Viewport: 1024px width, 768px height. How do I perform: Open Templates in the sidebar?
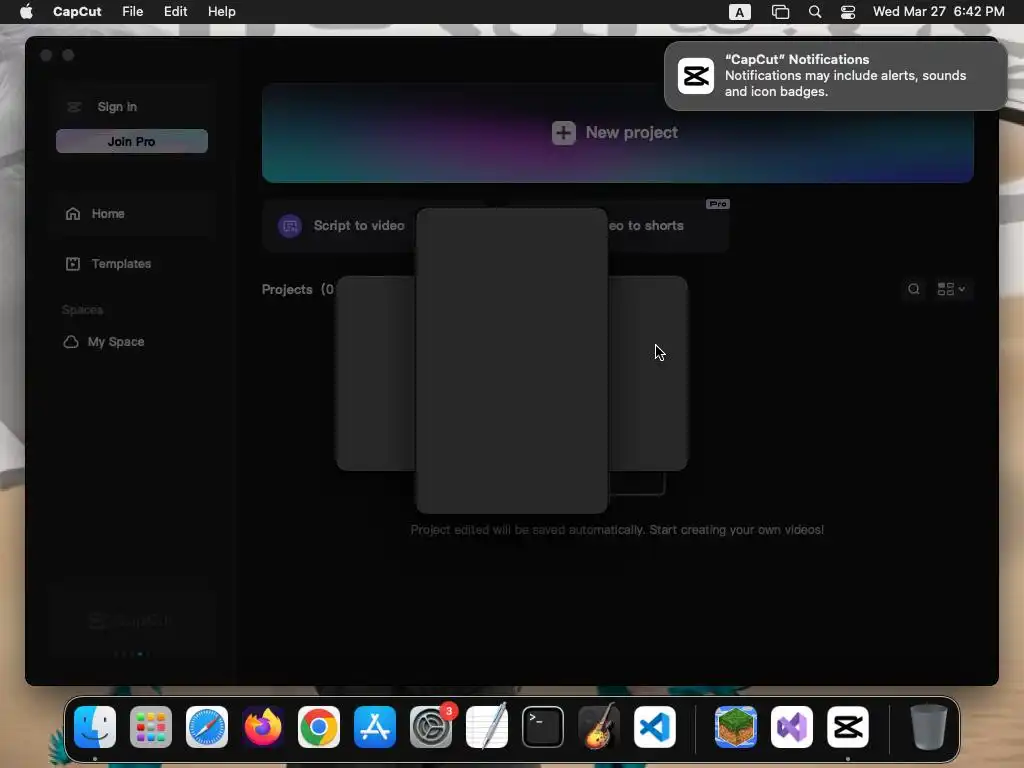(x=121, y=264)
